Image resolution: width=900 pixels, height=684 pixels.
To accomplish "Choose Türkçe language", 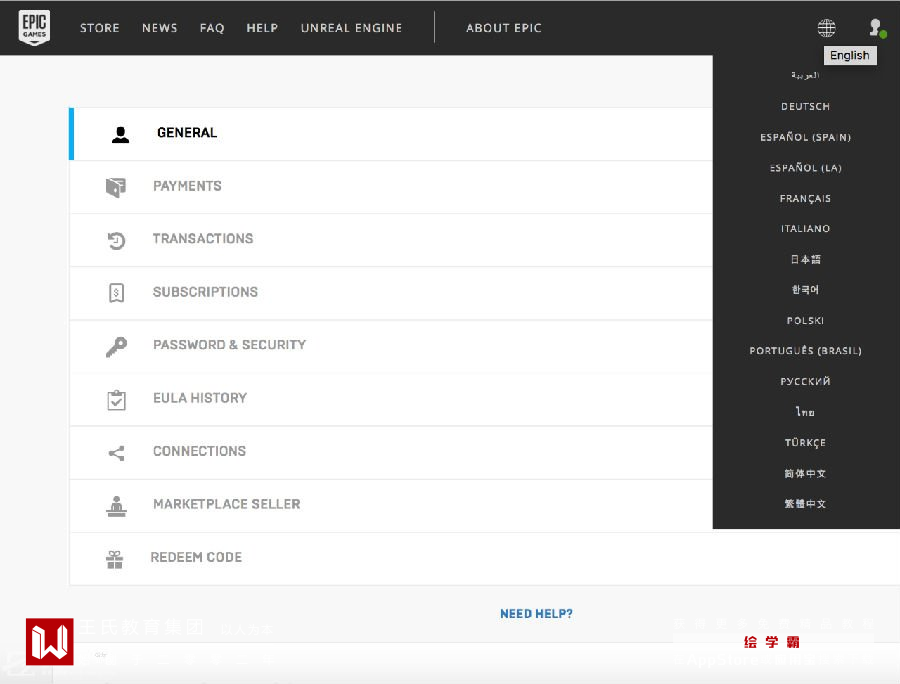I will tap(805, 442).
